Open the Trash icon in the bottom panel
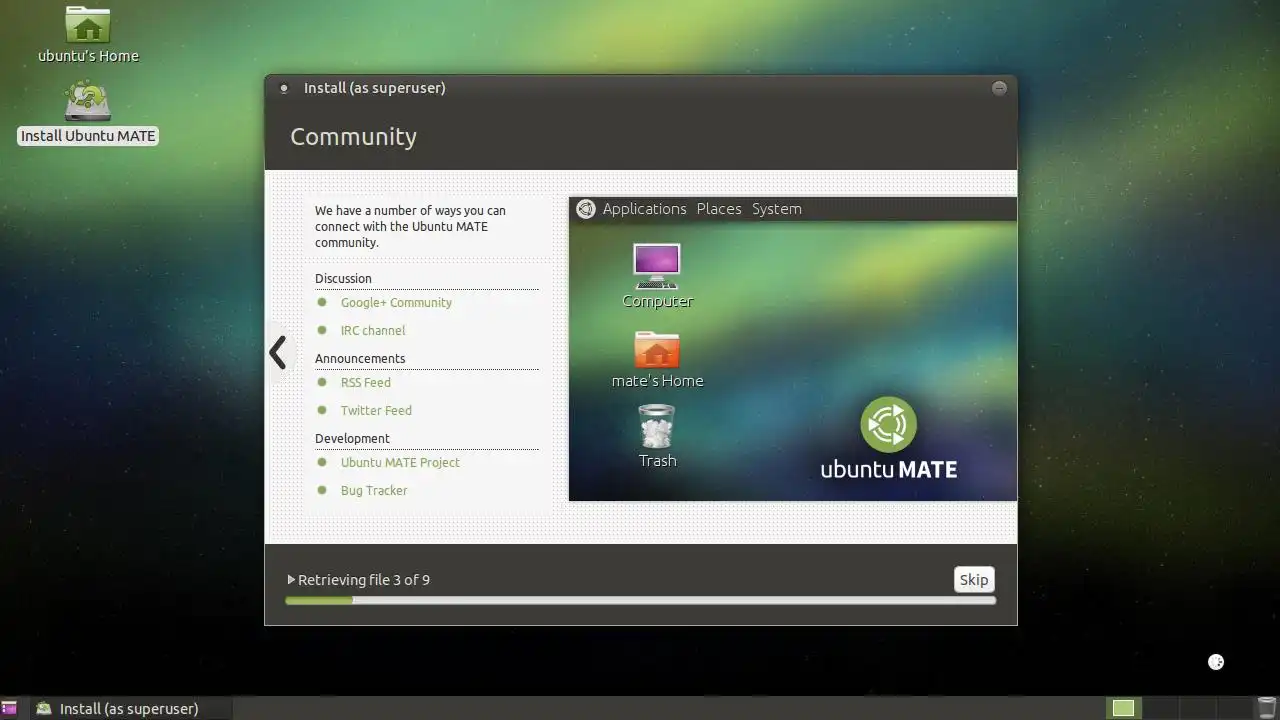 point(1267,708)
